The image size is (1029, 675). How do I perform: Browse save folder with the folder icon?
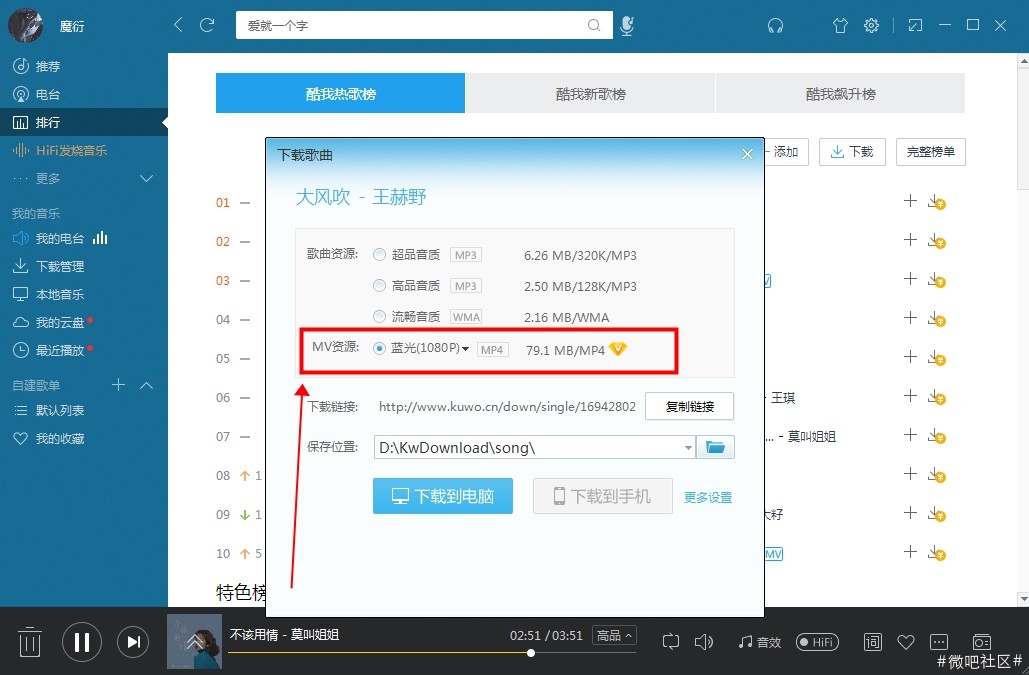[x=715, y=447]
